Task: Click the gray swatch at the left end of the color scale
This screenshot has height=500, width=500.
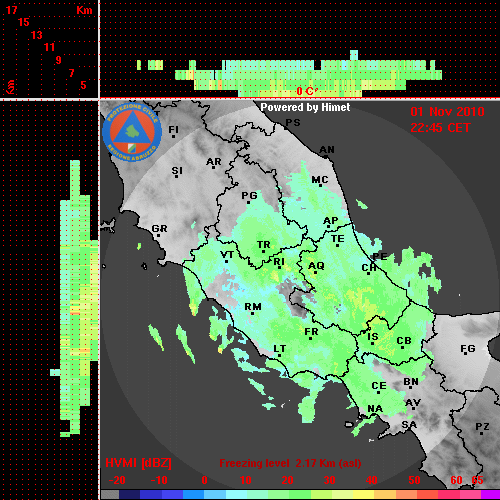Action: pos(110,495)
